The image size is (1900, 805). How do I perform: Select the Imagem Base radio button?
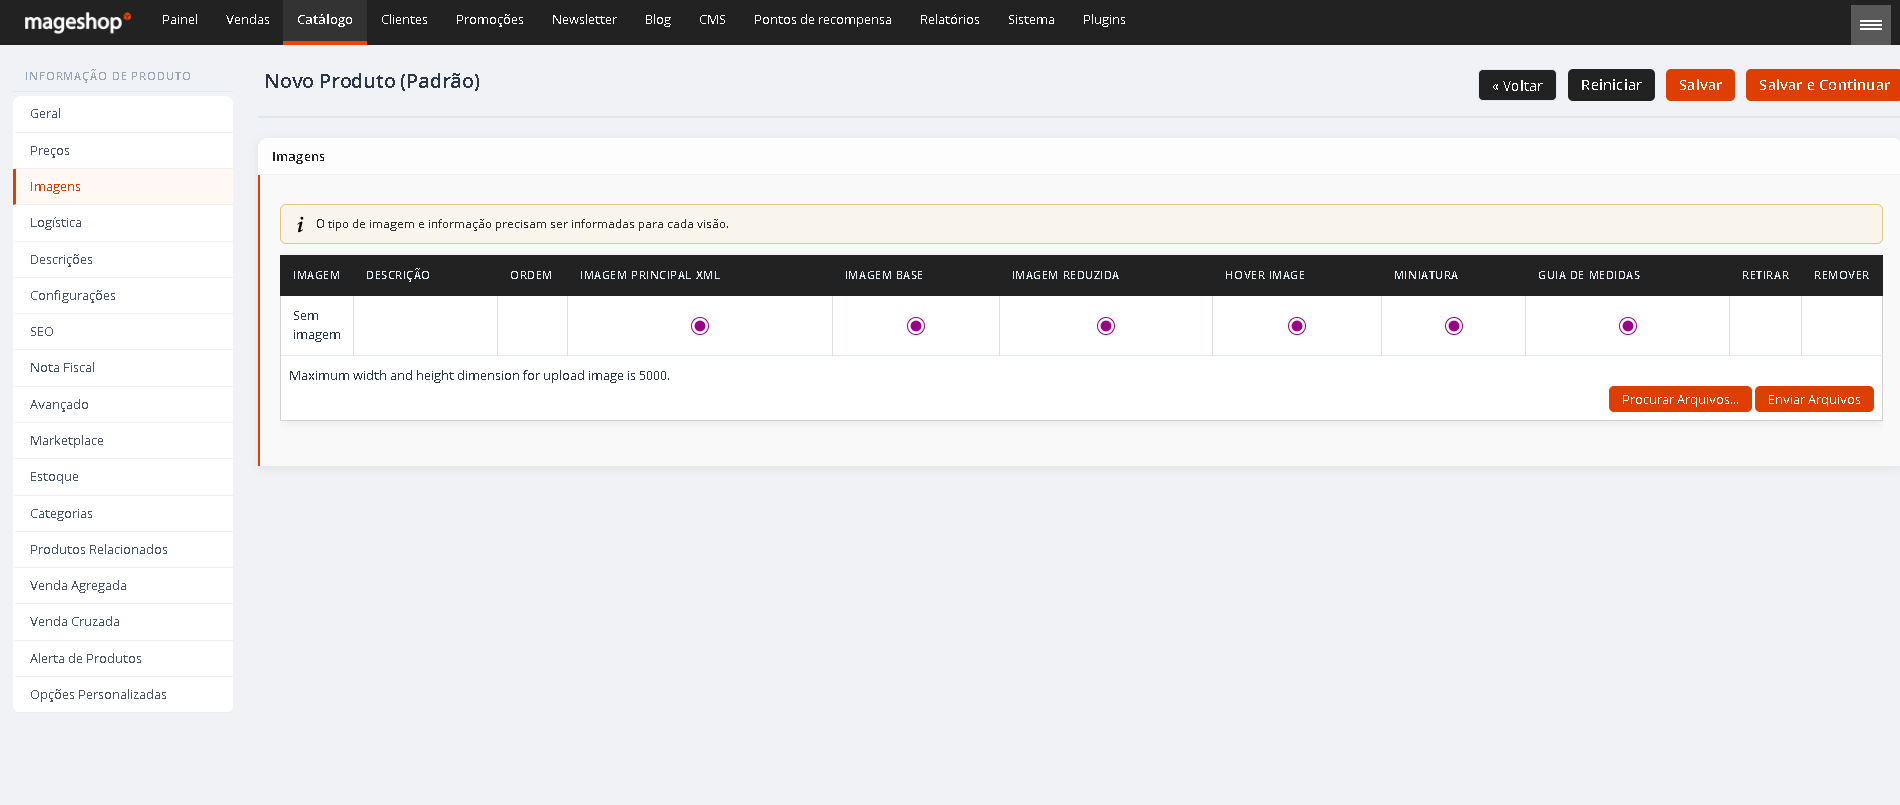click(916, 326)
